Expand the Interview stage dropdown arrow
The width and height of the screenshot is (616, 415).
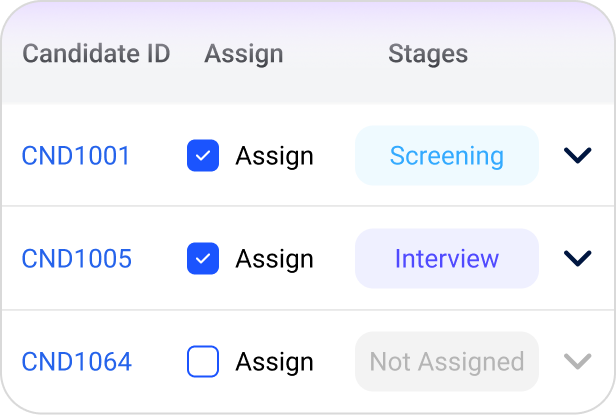tap(577, 259)
